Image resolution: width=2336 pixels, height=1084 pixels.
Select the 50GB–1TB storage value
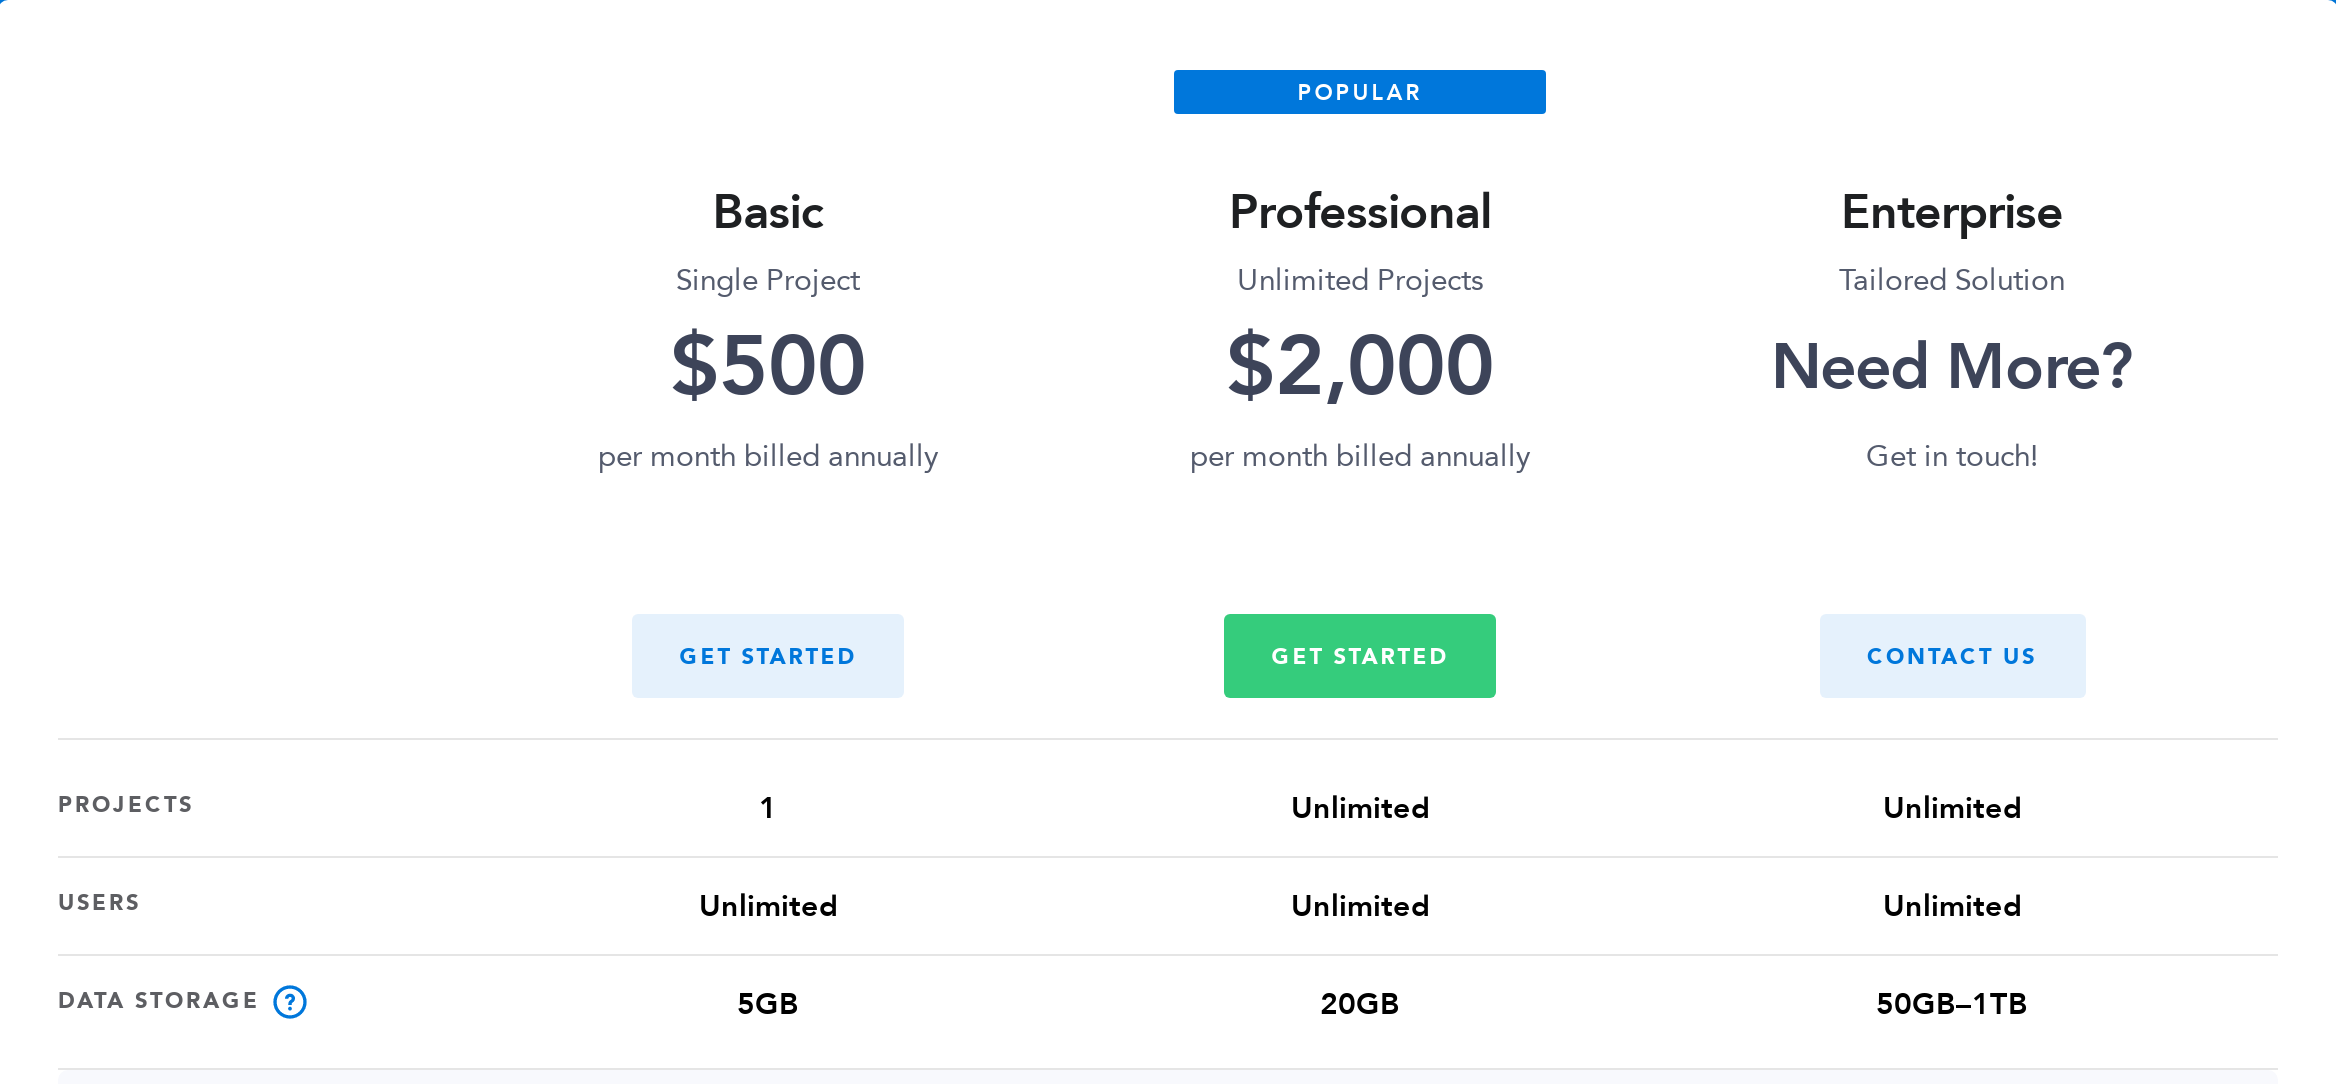[1951, 1004]
